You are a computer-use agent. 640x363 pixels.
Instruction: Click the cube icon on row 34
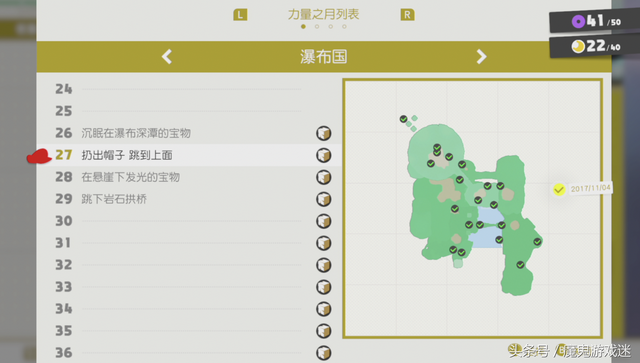324,309
